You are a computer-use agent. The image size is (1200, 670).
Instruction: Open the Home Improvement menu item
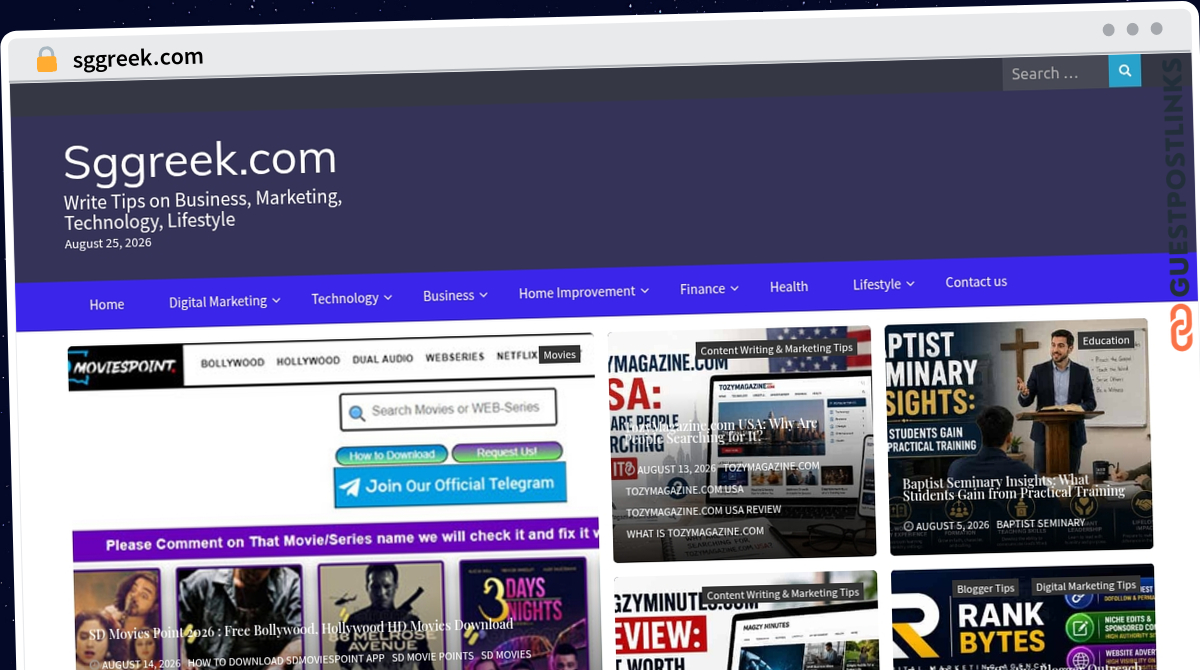tap(577, 292)
